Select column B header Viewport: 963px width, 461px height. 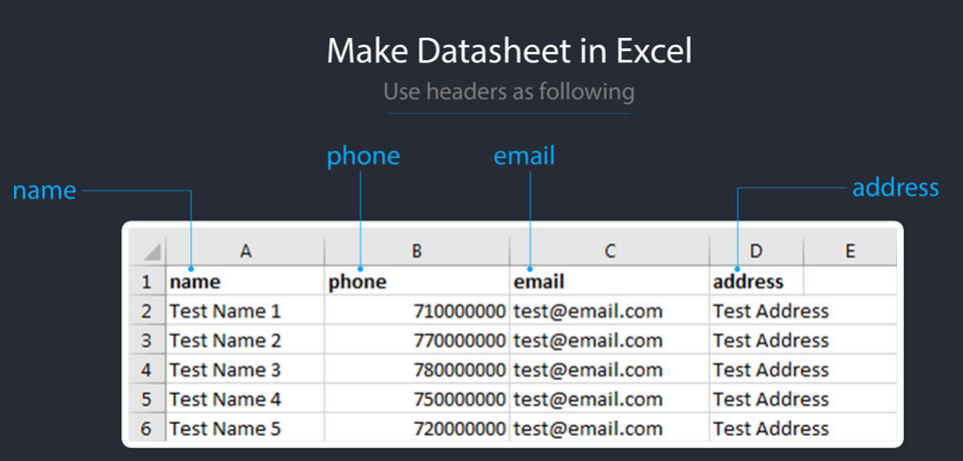[x=417, y=250]
